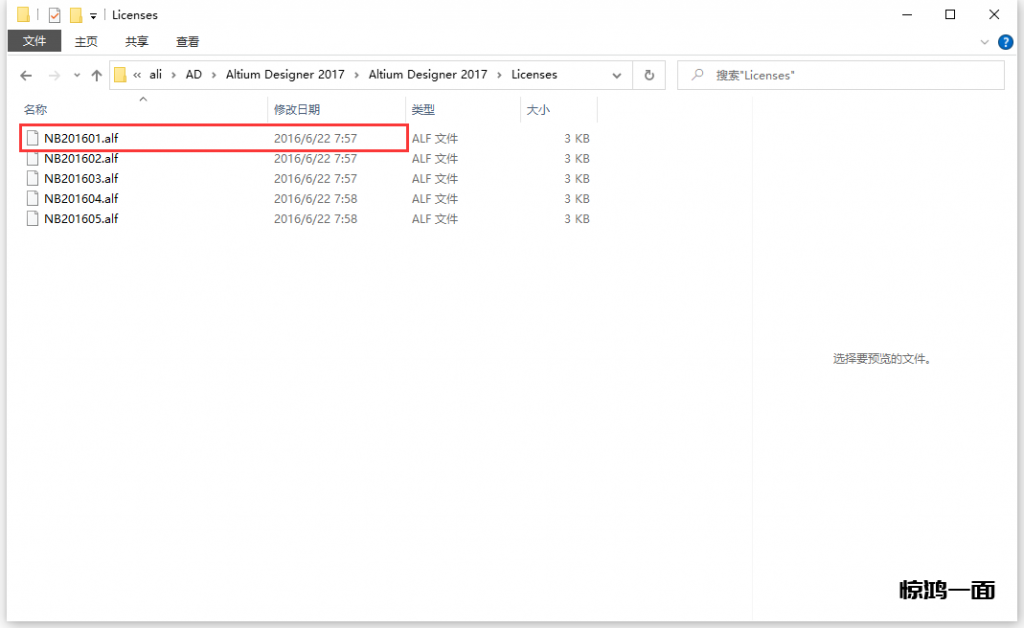Click New Folder icon in title bar
This screenshot has height=628, width=1024.
75,15
